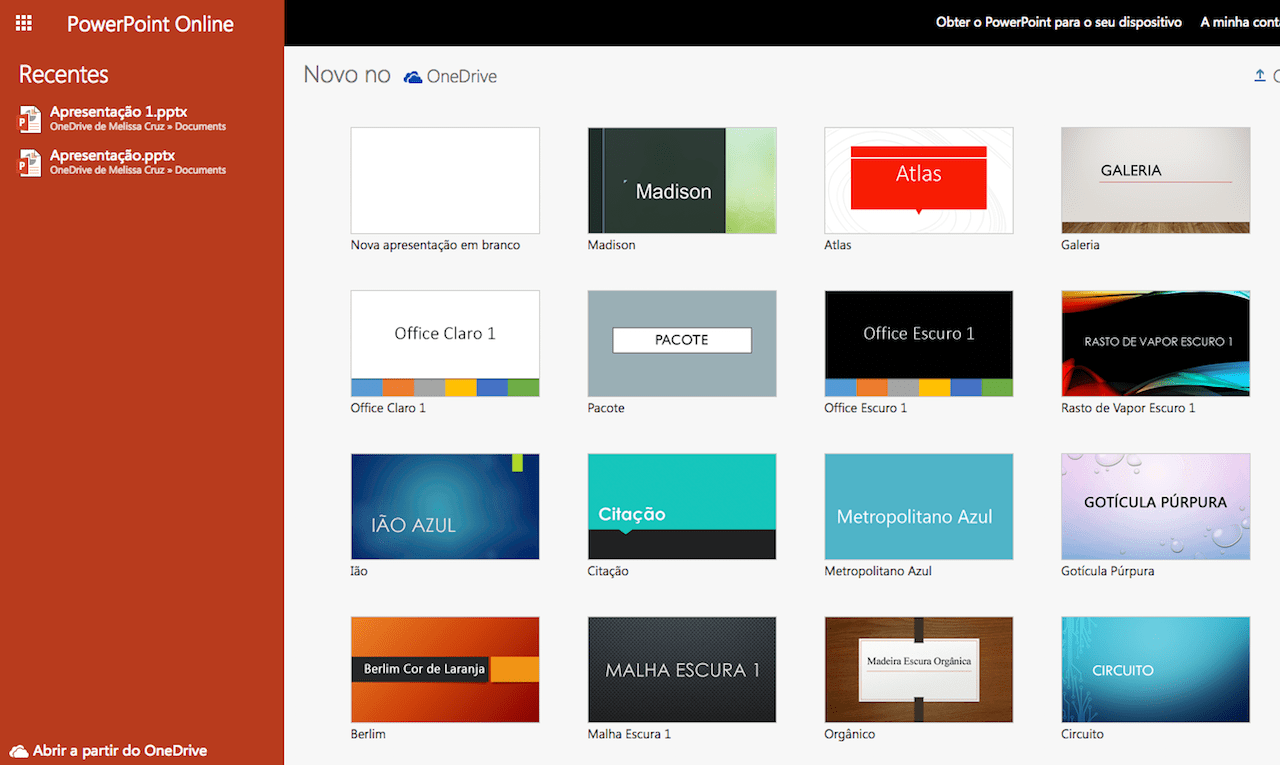Open recent file Apresentação 1.pptx
The image size is (1280, 765).
click(117, 112)
